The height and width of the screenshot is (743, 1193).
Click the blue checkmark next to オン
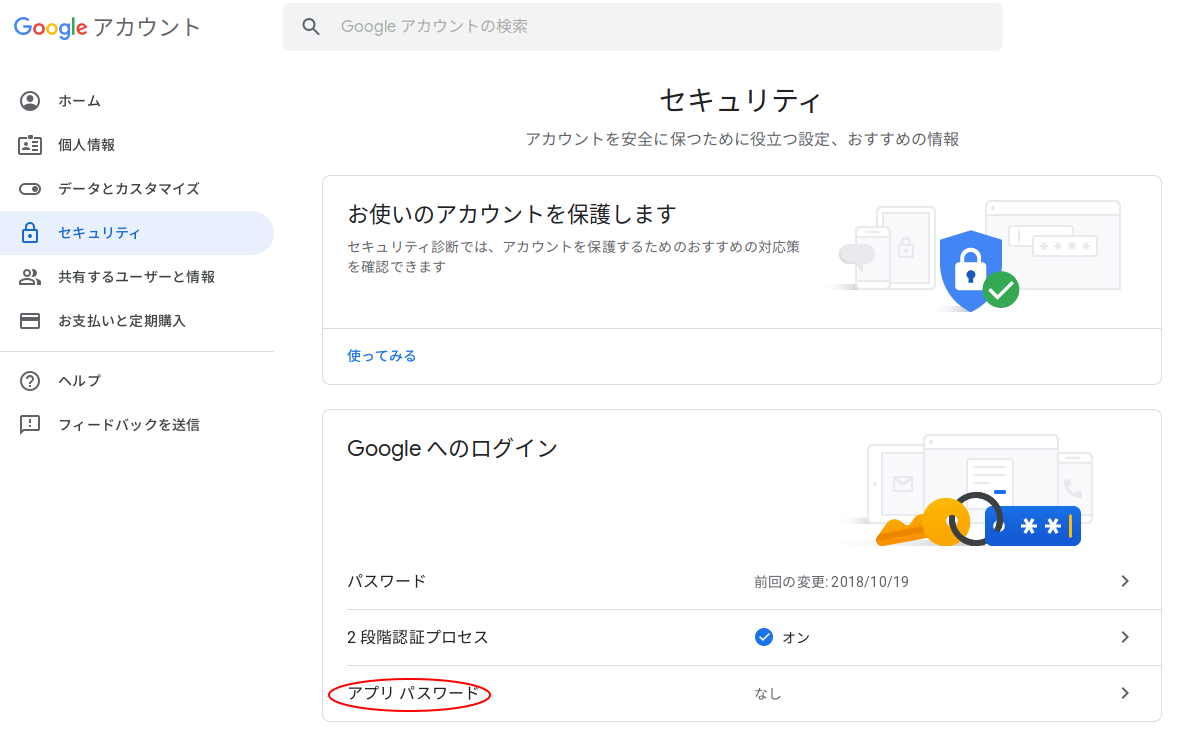pyautogui.click(x=764, y=637)
